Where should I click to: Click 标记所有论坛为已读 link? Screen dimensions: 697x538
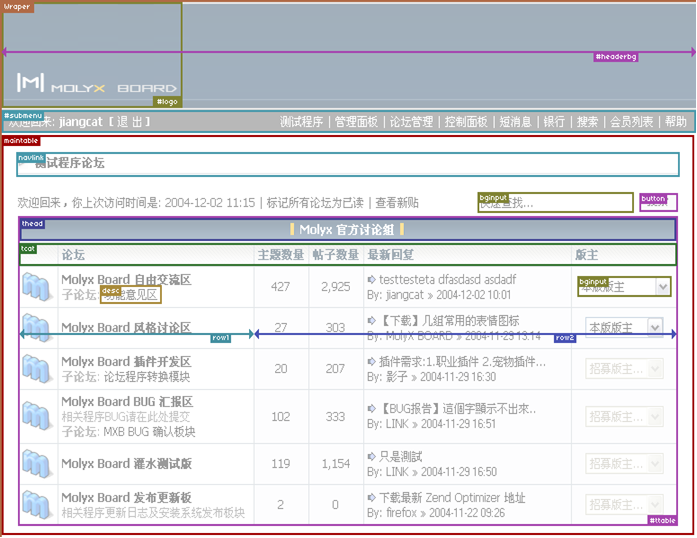315,203
